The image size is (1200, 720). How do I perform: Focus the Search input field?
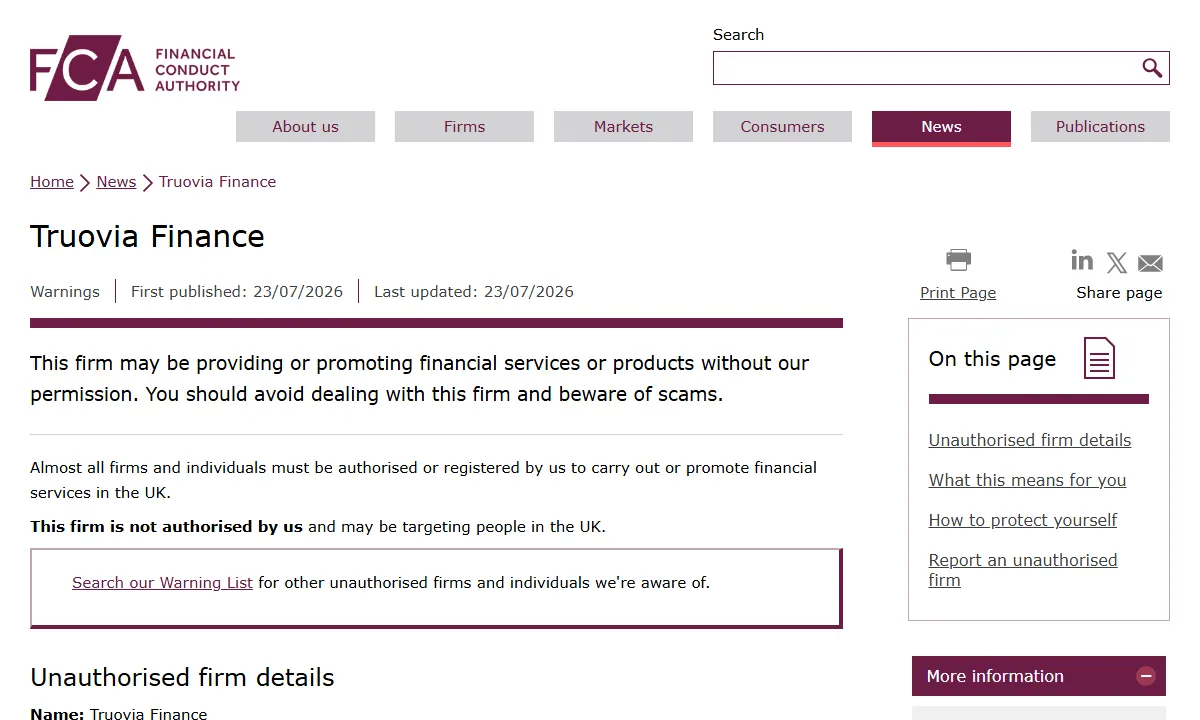pyautogui.click(x=926, y=68)
